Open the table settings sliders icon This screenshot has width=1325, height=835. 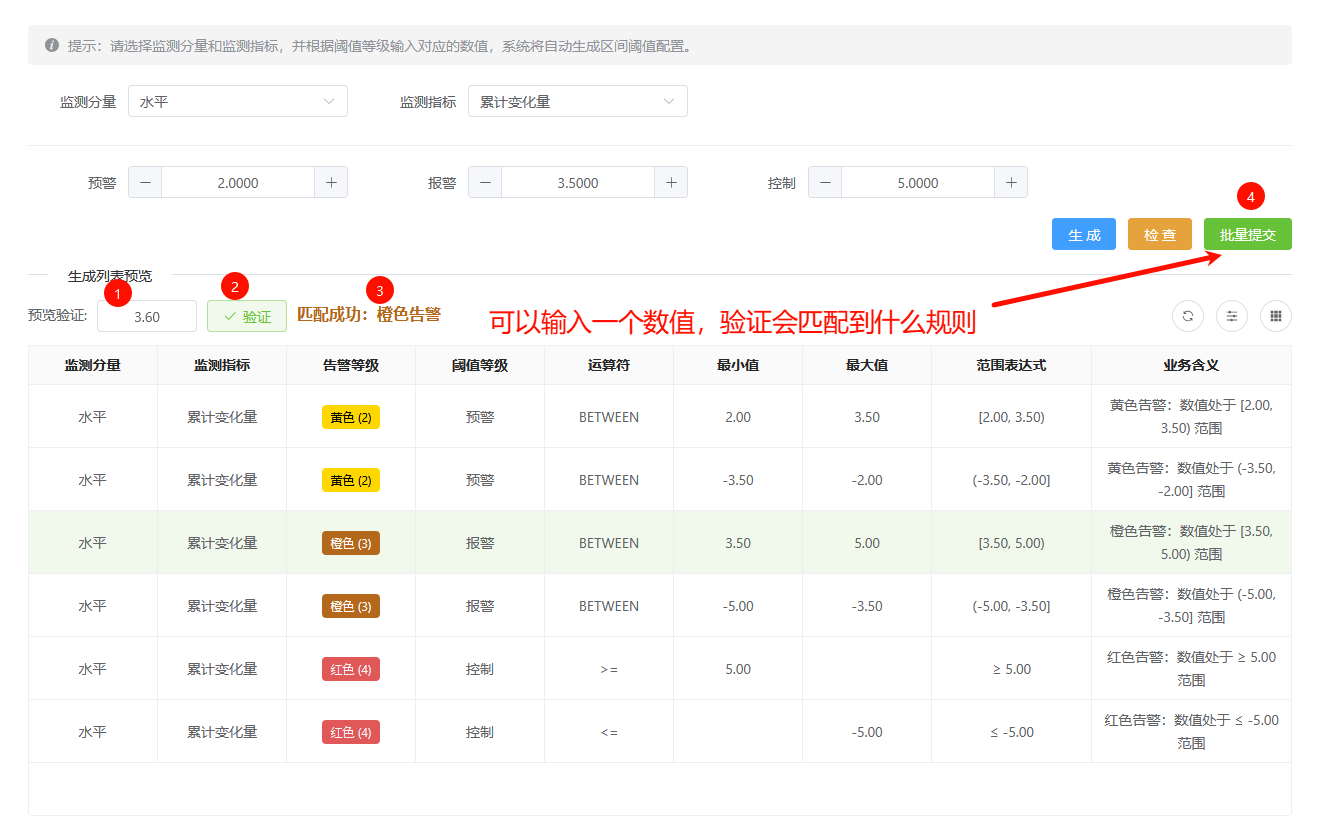1231,316
